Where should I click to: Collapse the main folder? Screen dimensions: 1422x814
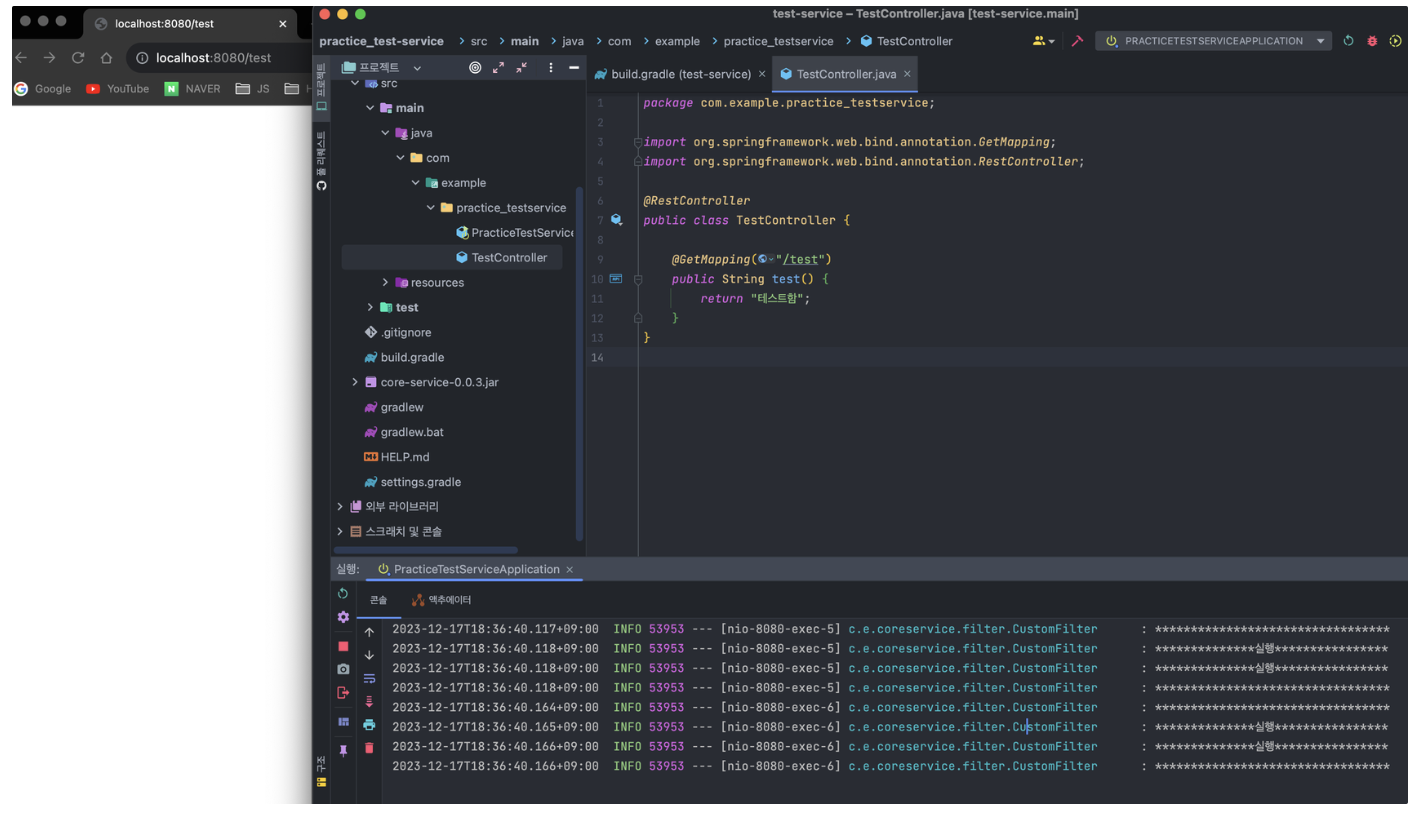tap(370, 108)
